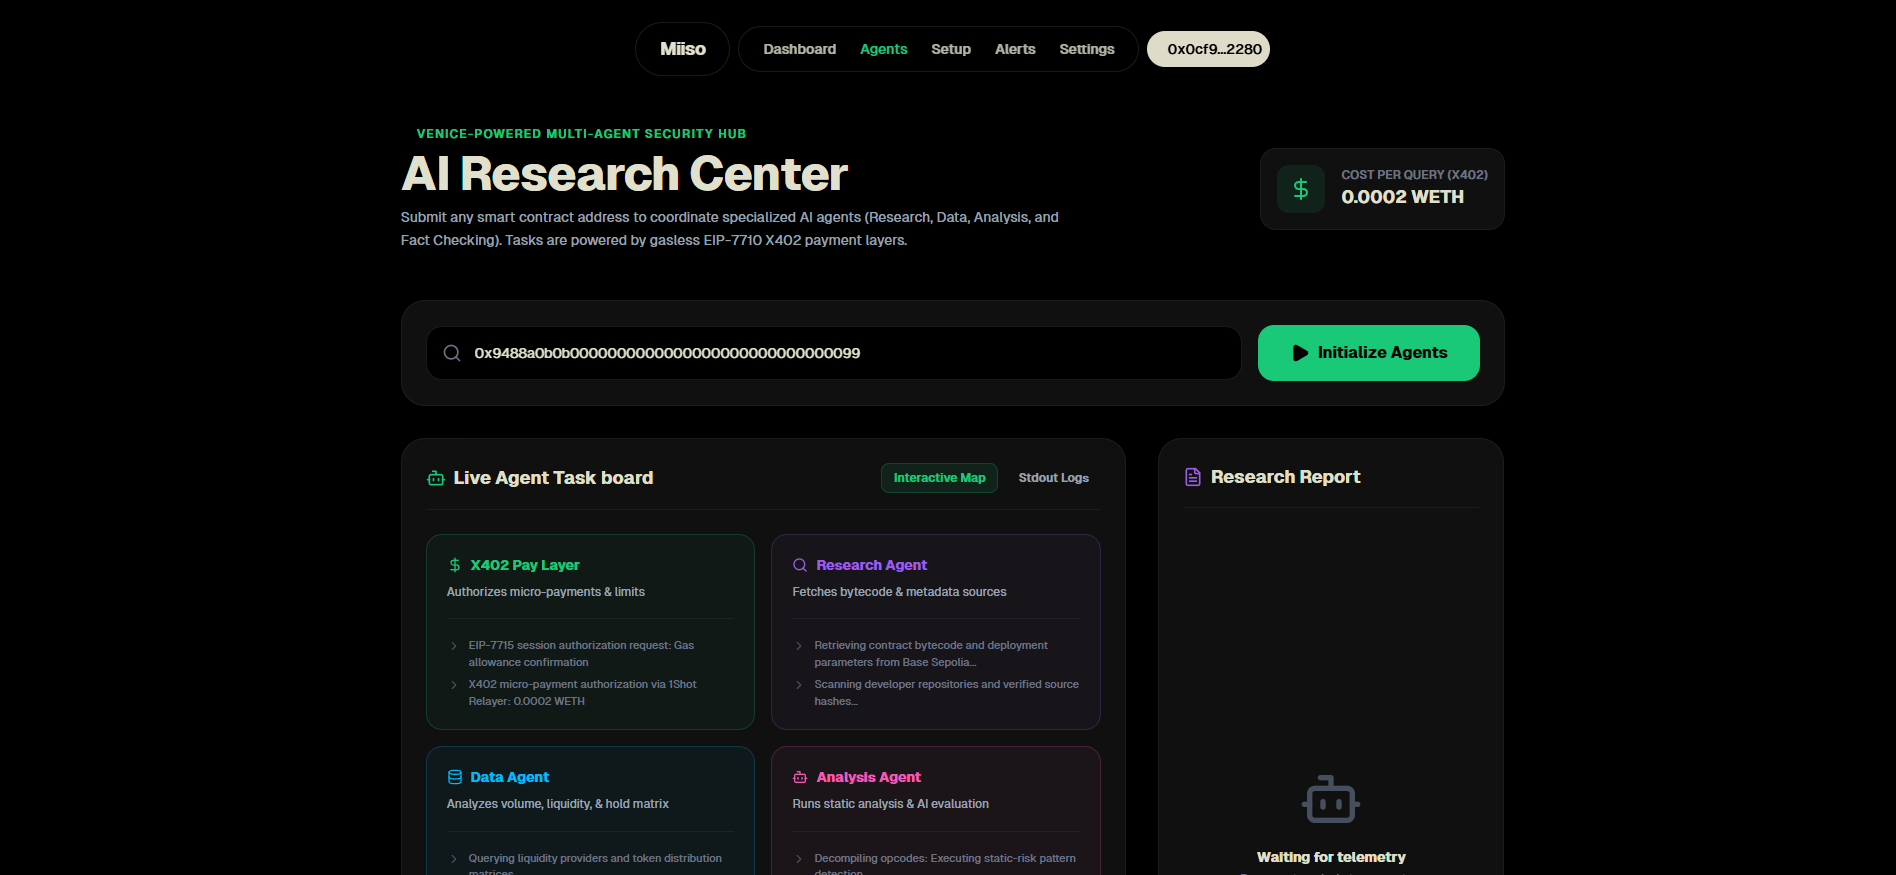Click 'Fetches bytecode & metadata sources' text
Image resolution: width=1896 pixels, height=875 pixels.
tap(899, 592)
